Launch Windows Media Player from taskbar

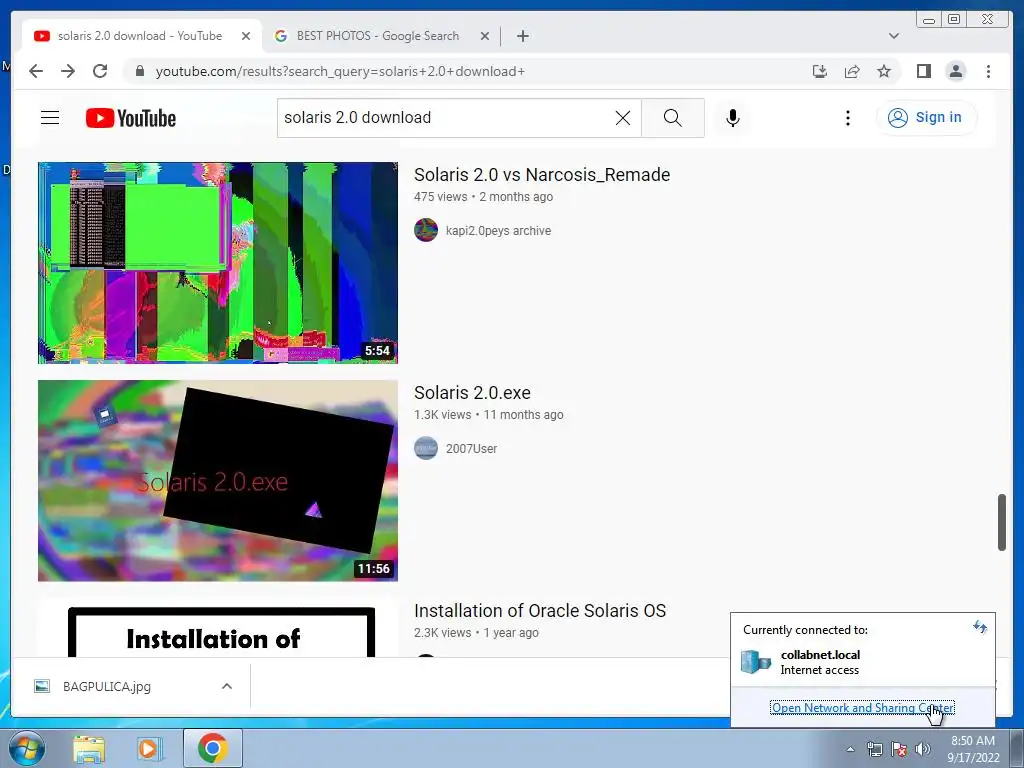(x=149, y=749)
